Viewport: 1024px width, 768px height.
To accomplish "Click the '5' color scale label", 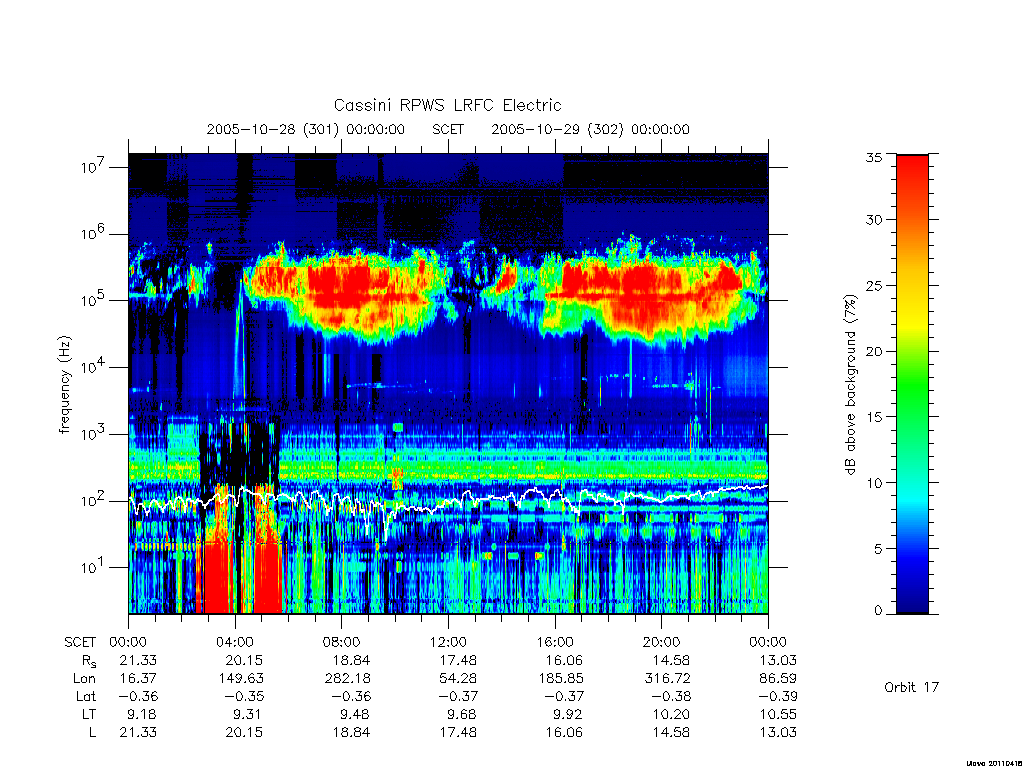I will pyautogui.click(x=878, y=549).
